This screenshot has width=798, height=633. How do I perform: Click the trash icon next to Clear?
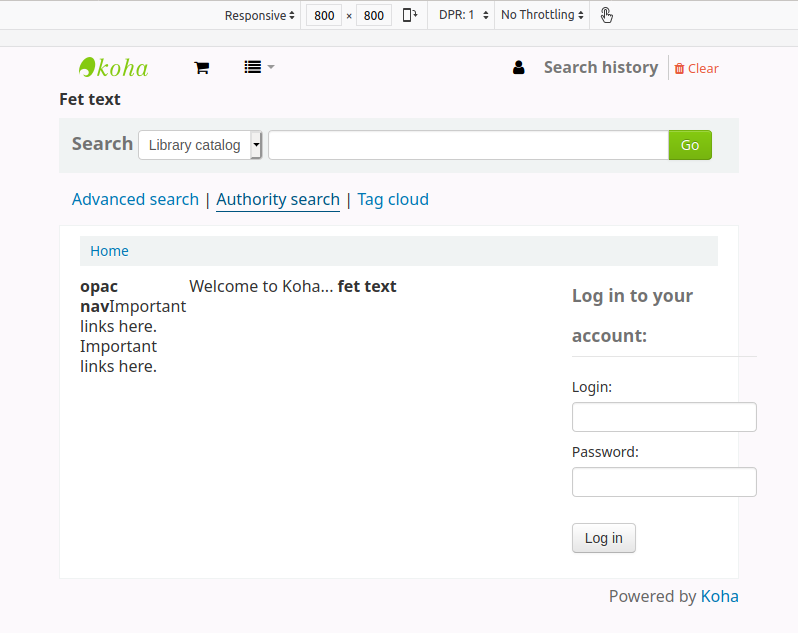tap(679, 69)
